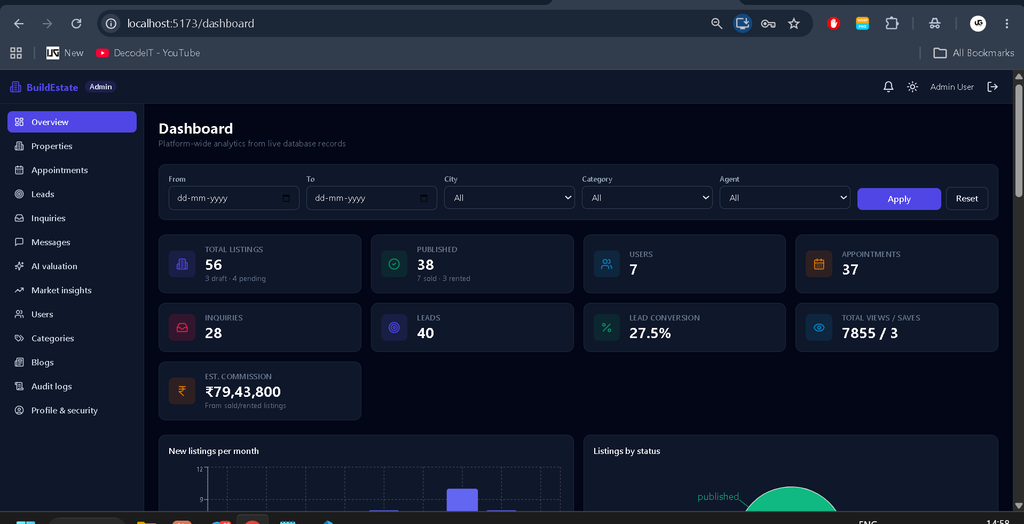Click the Est. Commission rupee icon
Viewport: 1024px width, 524px height.
pos(182,391)
